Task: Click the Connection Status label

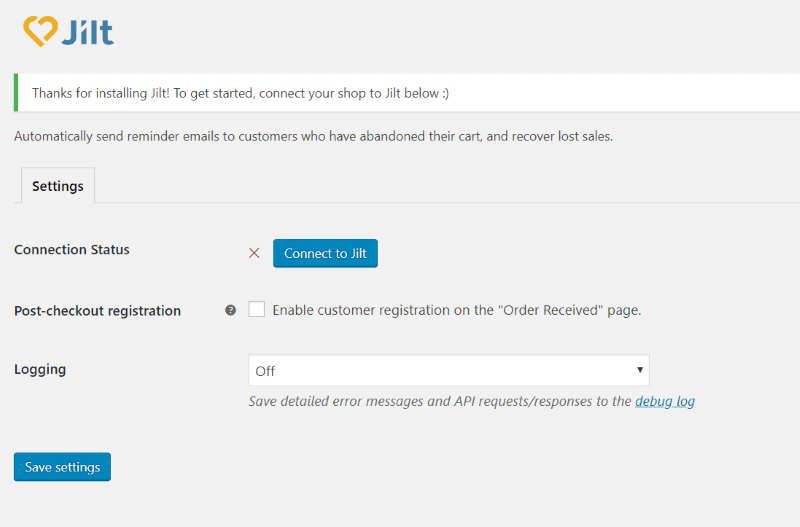Action: pos(72,249)
